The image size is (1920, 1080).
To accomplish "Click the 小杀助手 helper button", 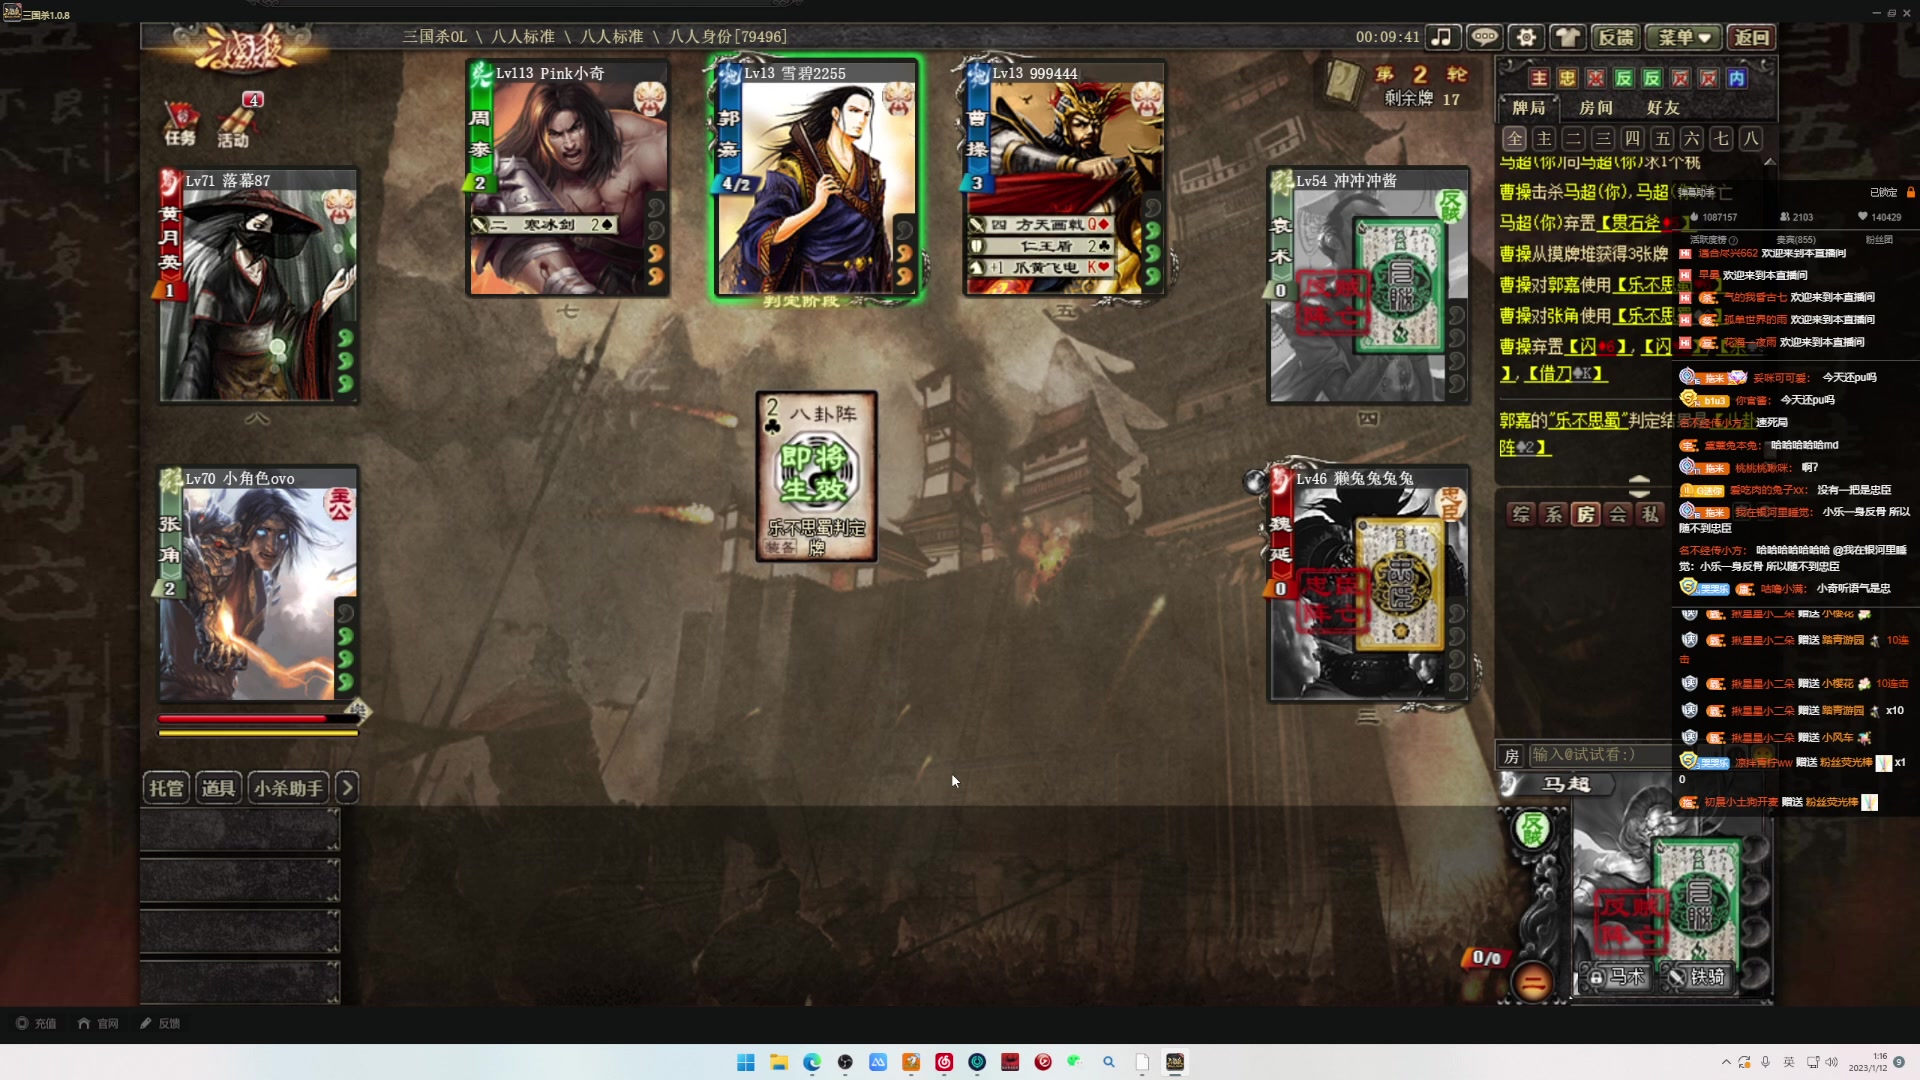I will [289, 788].
